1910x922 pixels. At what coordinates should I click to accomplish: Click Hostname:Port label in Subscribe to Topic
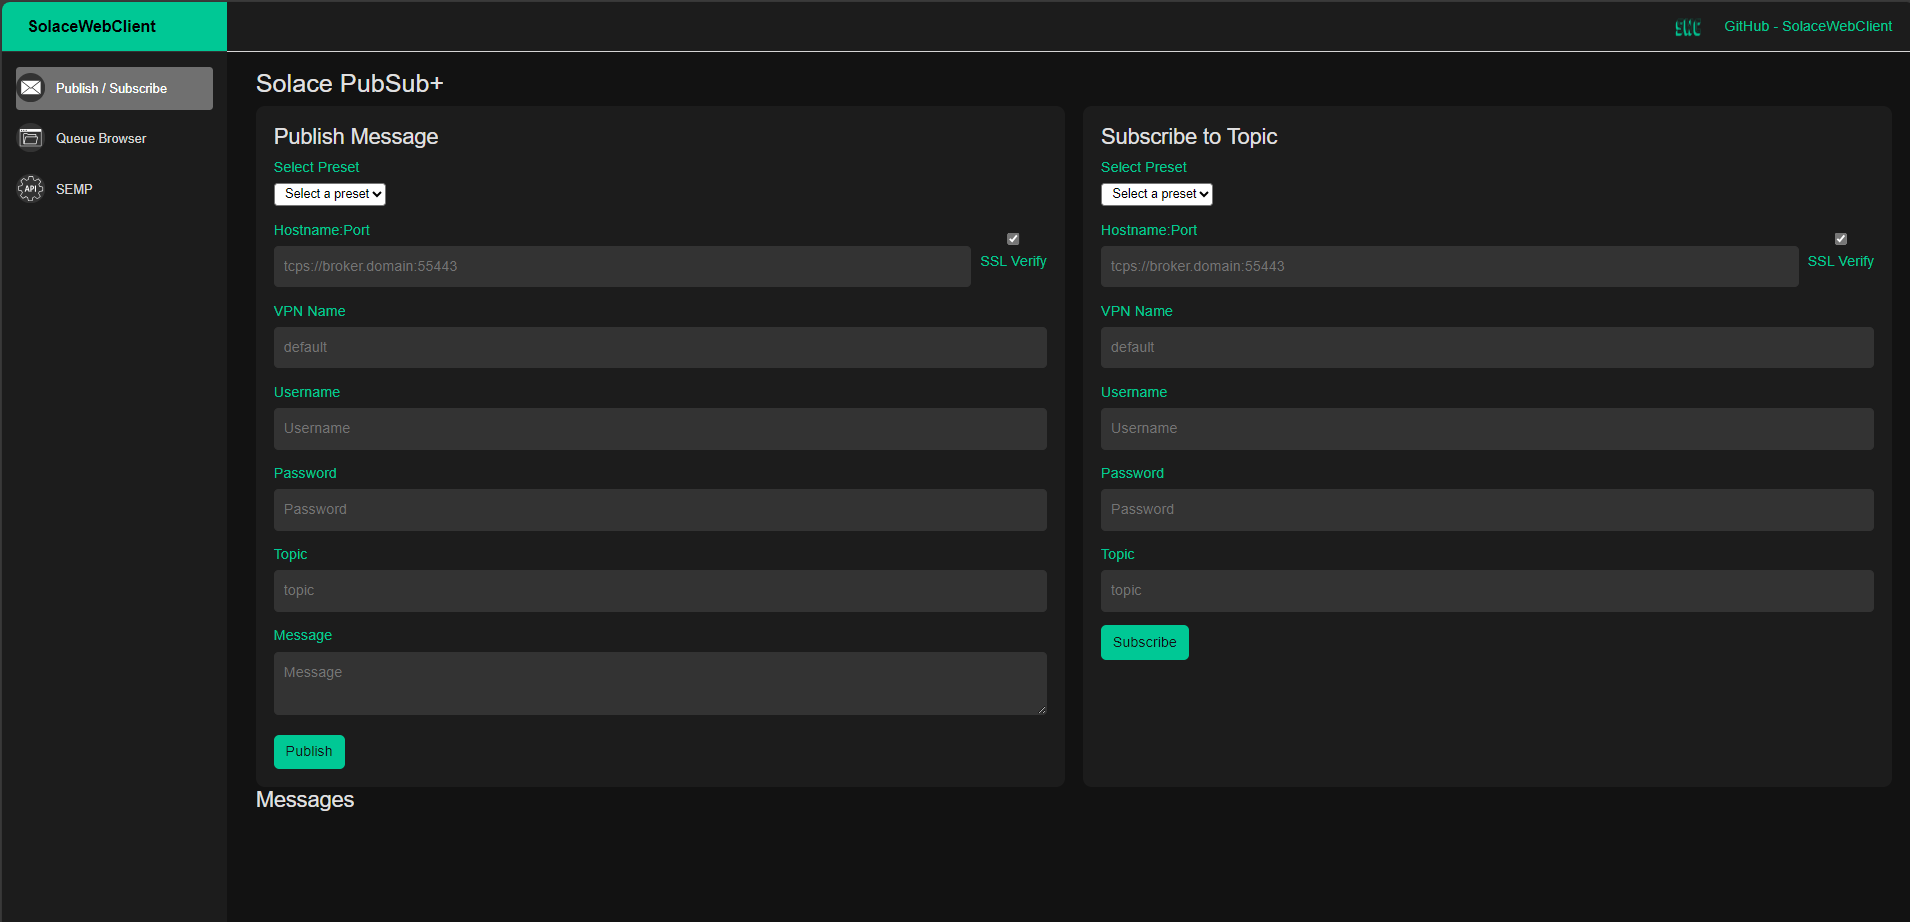coord(1149,230)
